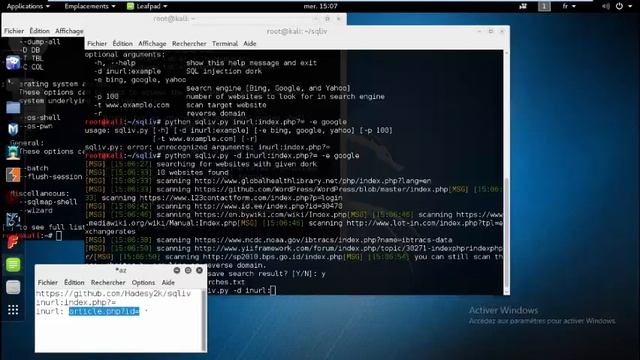Open the Emplacements menu in top bar
640x360 pixels.
(90, 6)
